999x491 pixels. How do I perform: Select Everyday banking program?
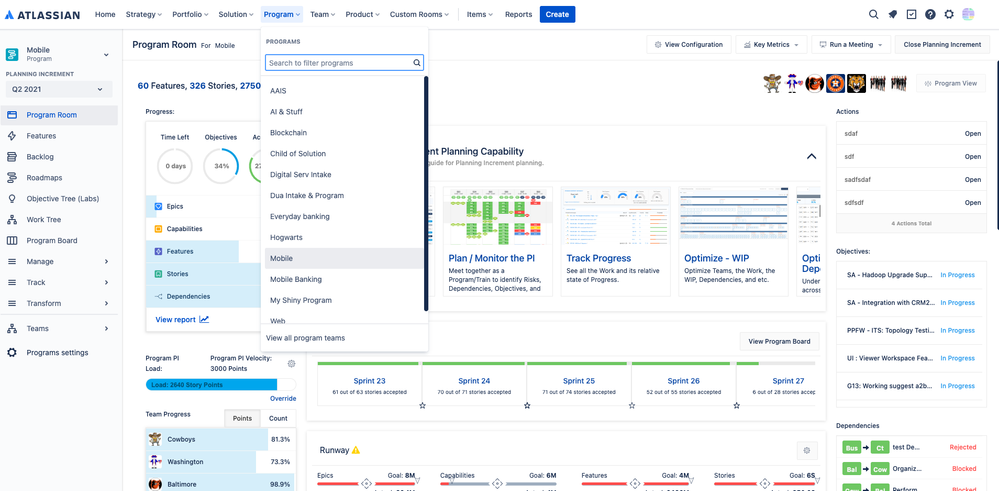pos(343,217)
